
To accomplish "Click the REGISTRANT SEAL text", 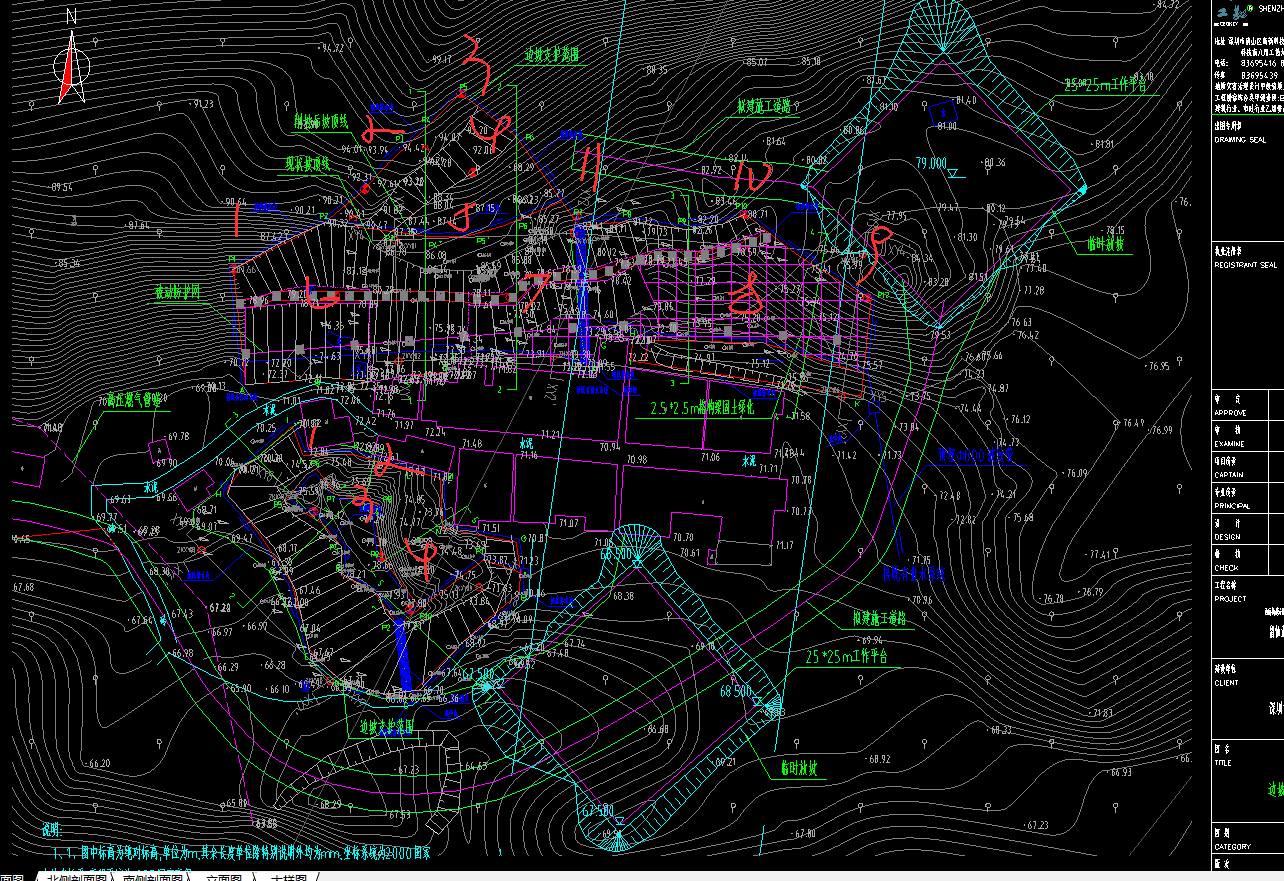I will [x=1245, y=265].
